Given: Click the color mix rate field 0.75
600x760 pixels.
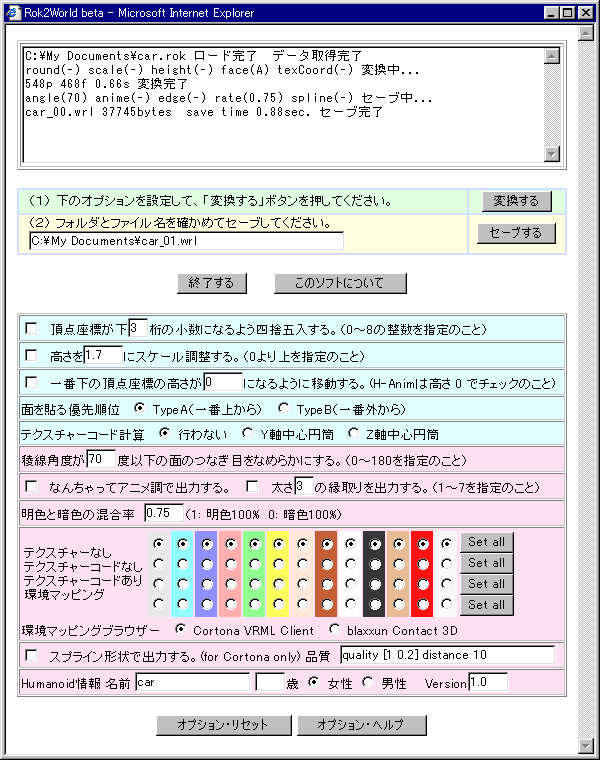Looking at the screenshot, I should point(164,513).
